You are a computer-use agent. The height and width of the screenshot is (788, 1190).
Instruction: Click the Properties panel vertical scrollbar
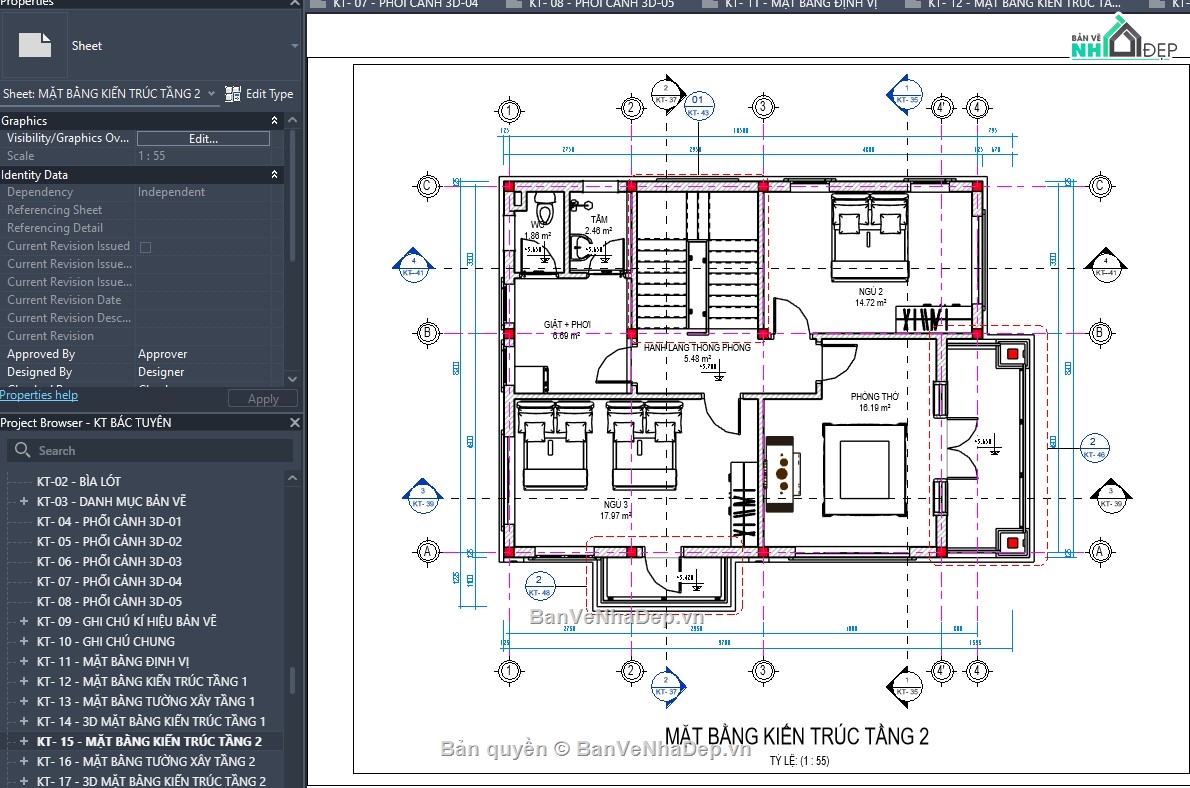pyautogui.click(x=292, y=196)
